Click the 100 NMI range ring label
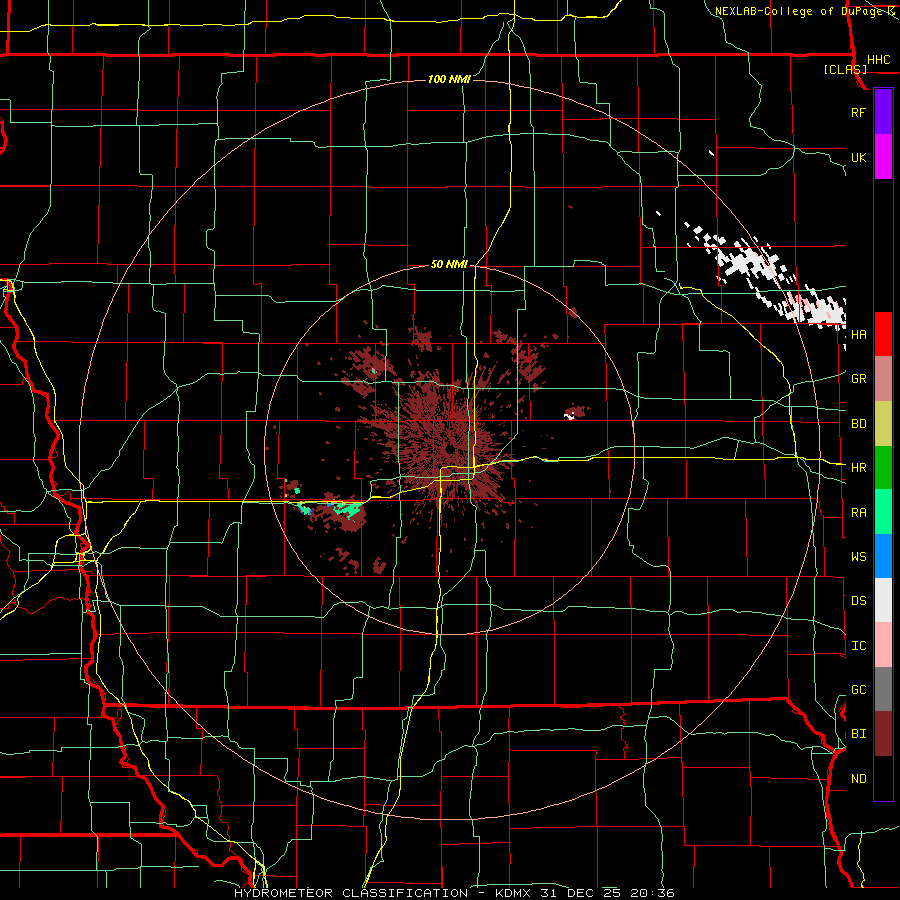Viewport: 900px width, 900px height. (449, 79)
